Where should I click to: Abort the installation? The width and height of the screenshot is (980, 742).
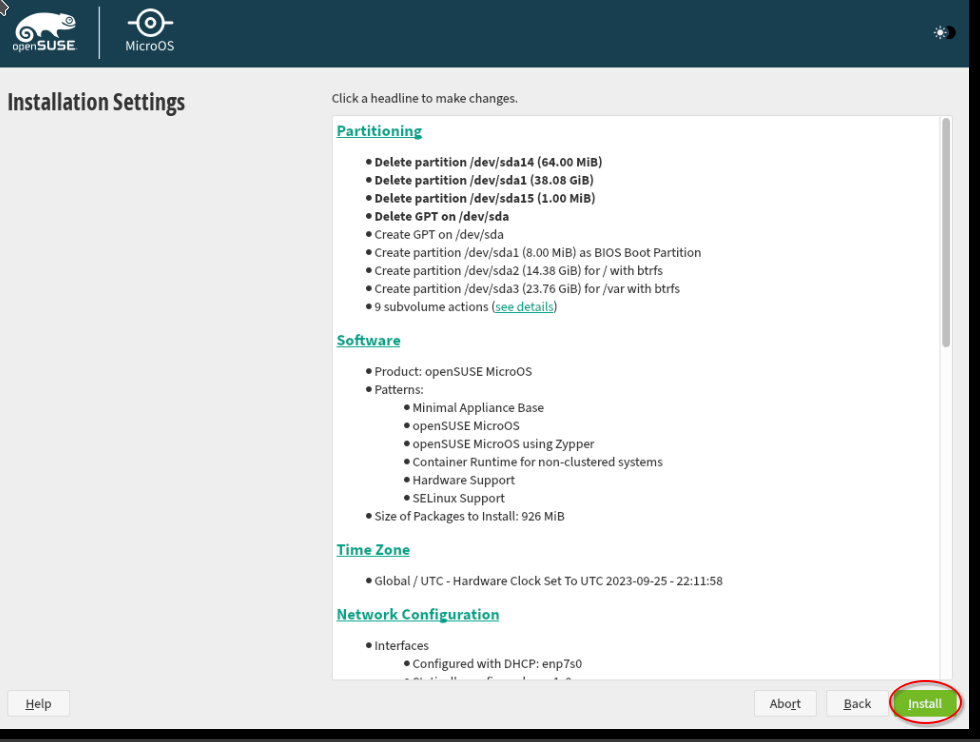[x=785, y=703]
